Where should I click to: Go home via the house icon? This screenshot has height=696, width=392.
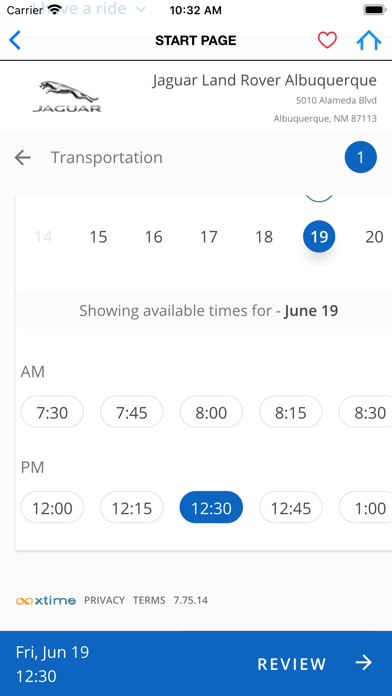369,40
